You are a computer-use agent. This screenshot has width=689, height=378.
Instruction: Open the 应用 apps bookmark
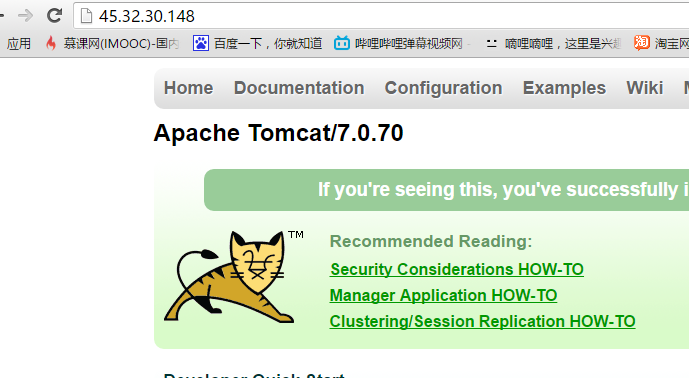[18, 44]
